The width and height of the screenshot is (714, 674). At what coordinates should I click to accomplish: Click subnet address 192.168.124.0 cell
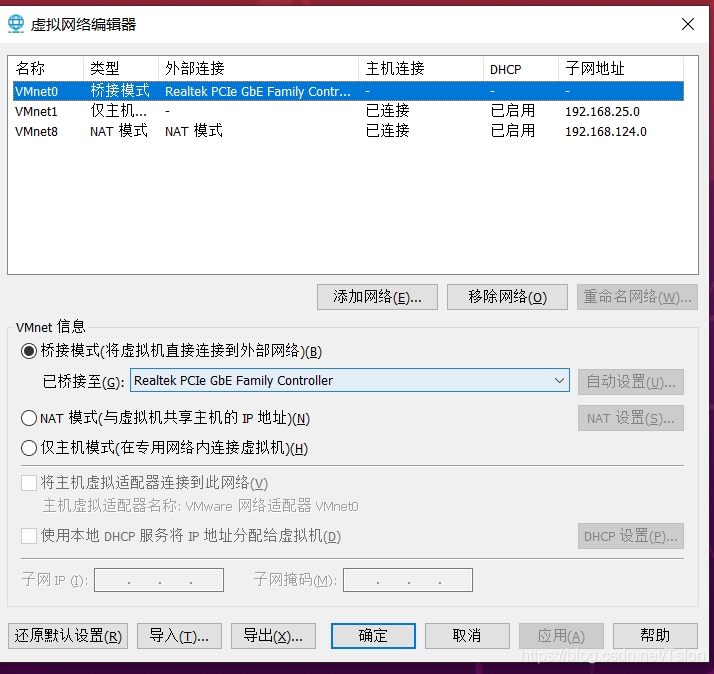pos(606,132)
